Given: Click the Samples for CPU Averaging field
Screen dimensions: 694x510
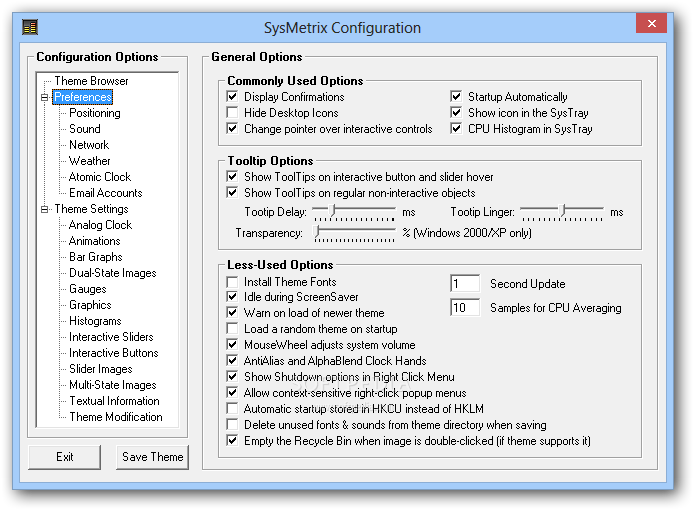Looking at the screenshot, I should click(465, 307).
